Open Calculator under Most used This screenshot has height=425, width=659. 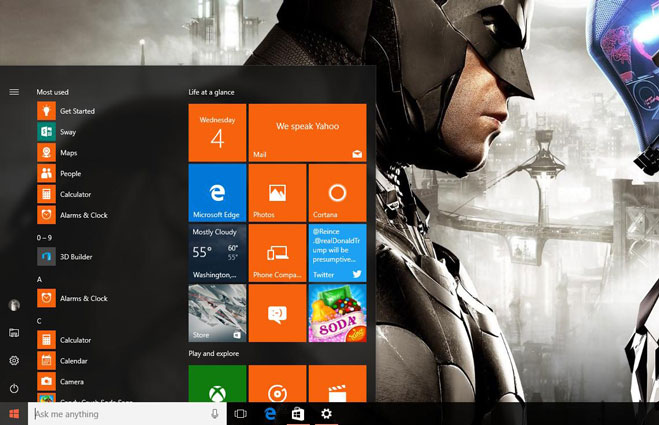tap(64, 194)
